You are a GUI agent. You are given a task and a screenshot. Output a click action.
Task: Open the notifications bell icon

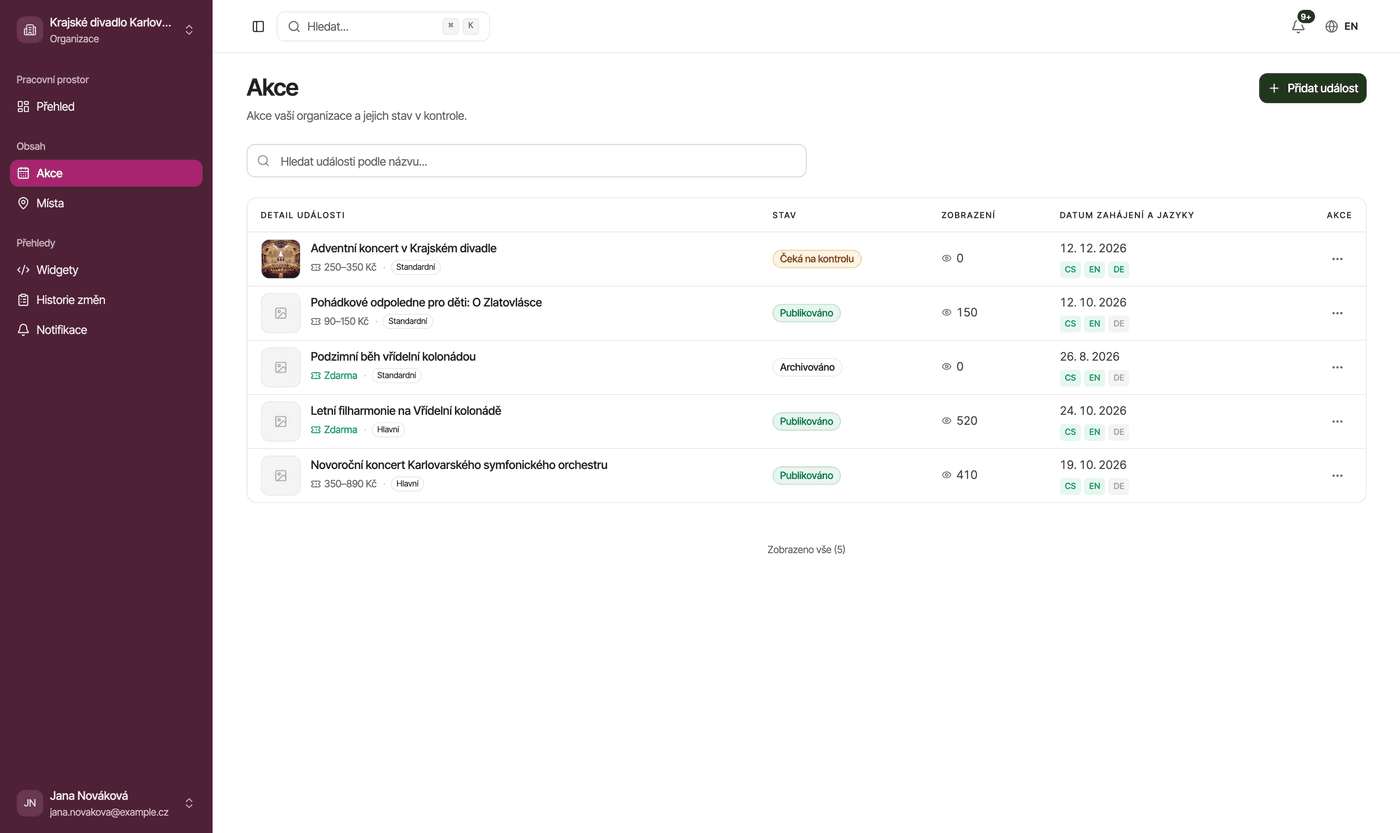tap(1298, 27)
